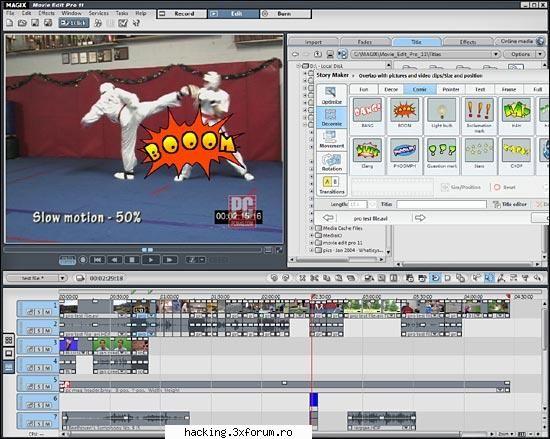Open the 1-Click wizard button
Screen dimensions: 550x439
click(74, 23)
